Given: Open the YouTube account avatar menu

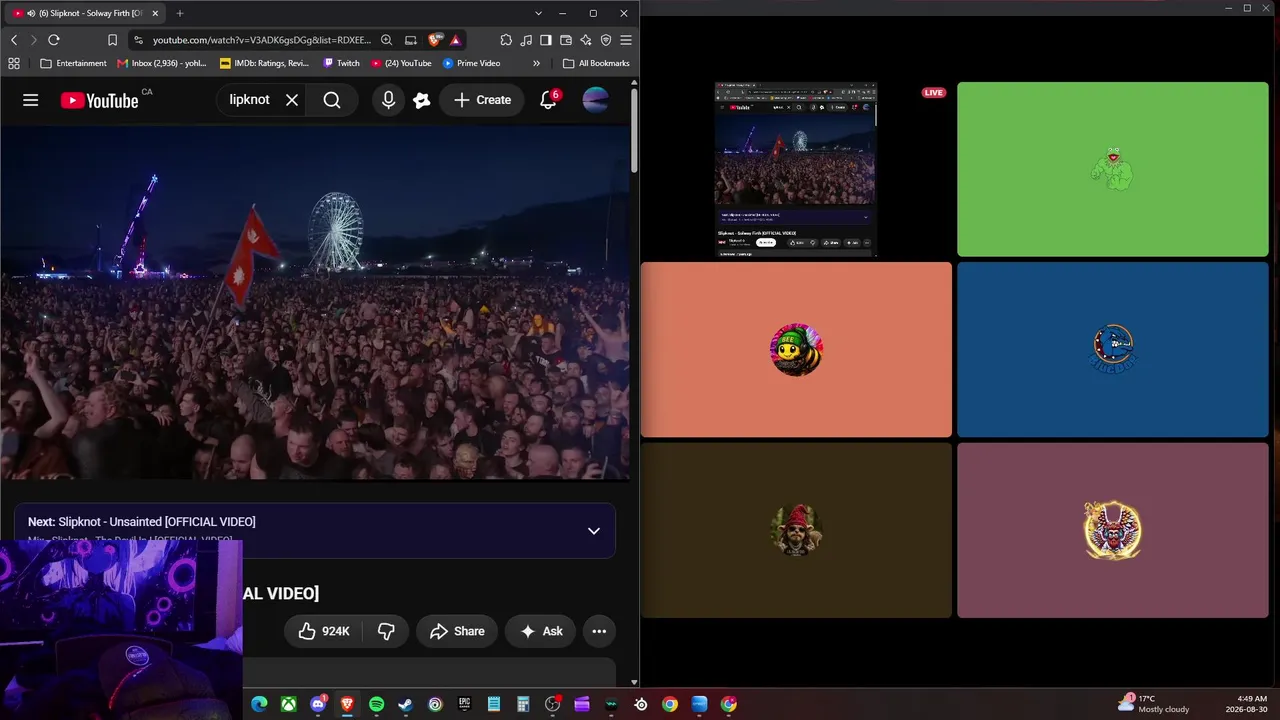Looking at the screenshot, I should (595, 100).
